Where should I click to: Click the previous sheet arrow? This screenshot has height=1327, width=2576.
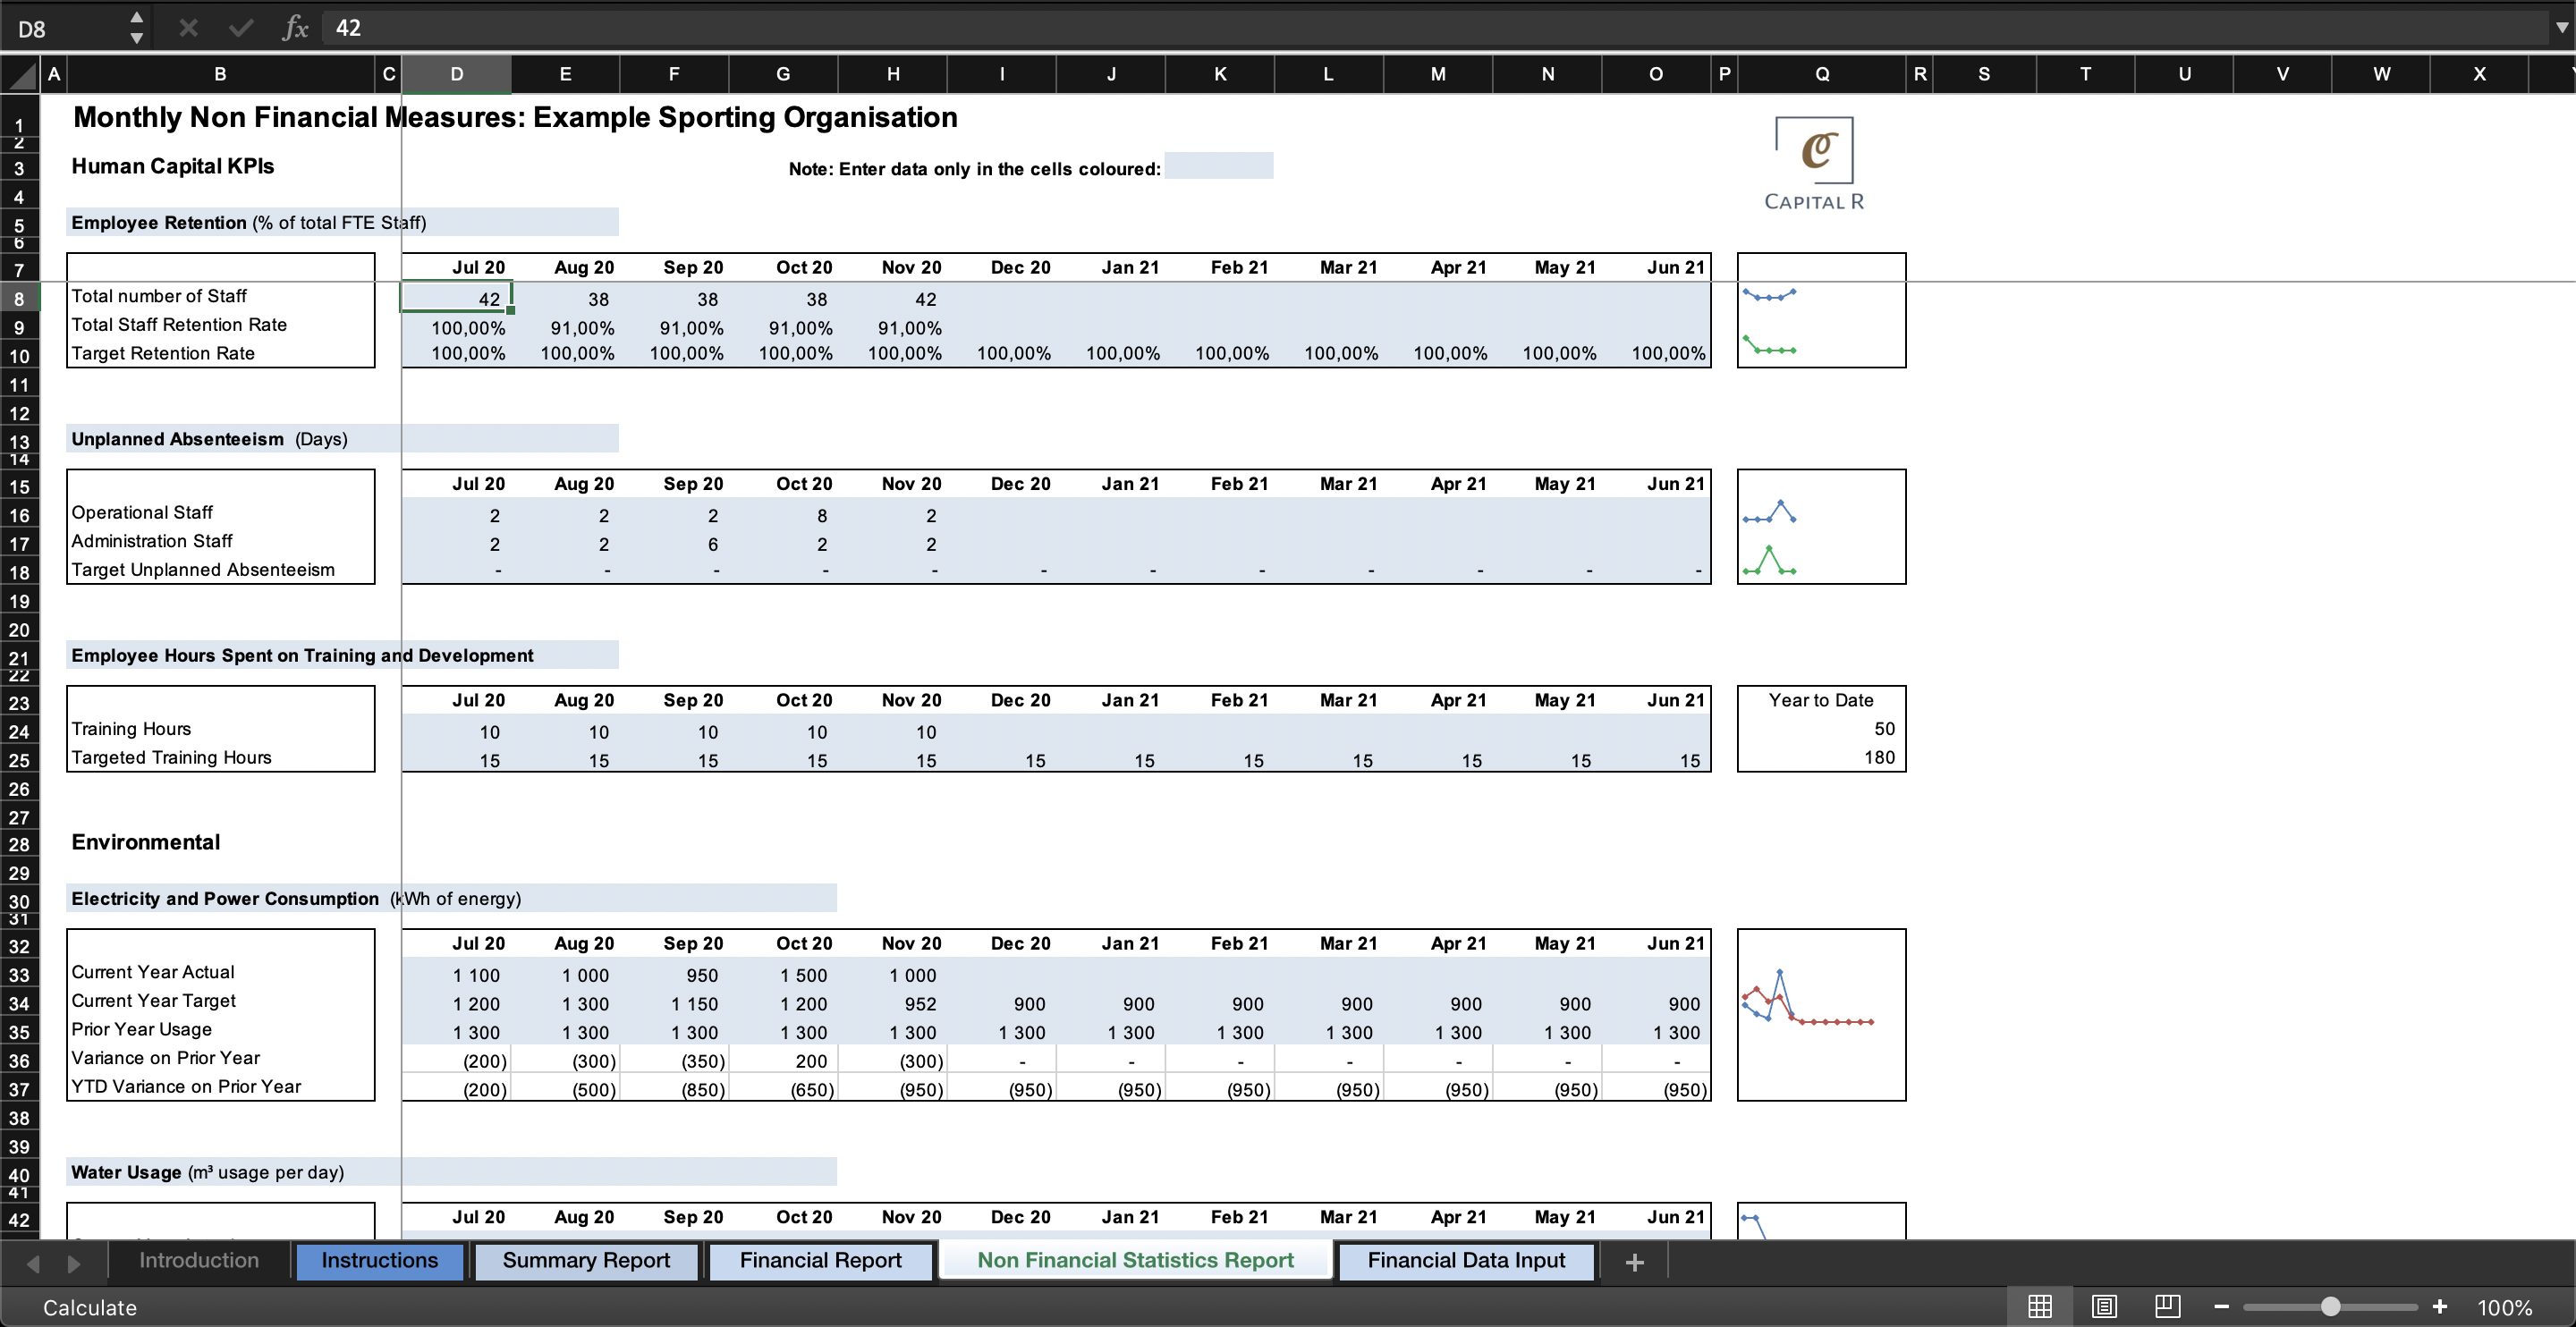point(33,1263)
